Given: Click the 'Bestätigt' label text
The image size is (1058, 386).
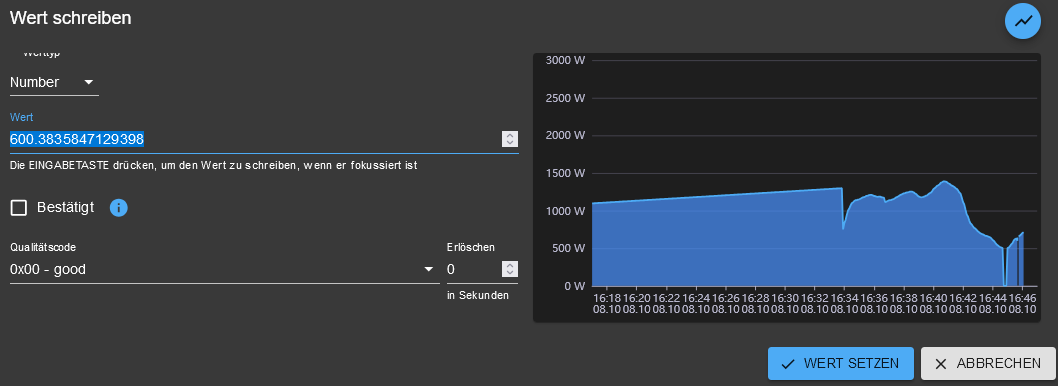Looking at the screenshot, I should (65, 207).
